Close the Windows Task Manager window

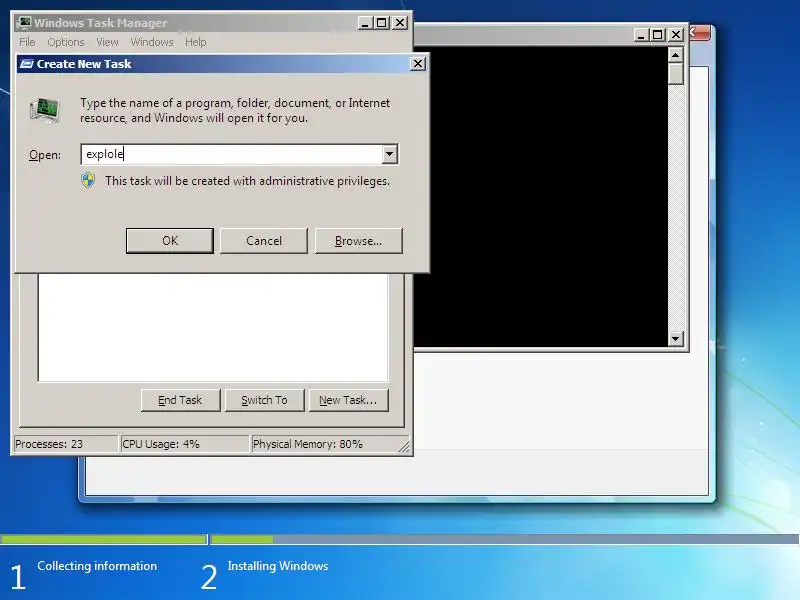click(400, 22)
